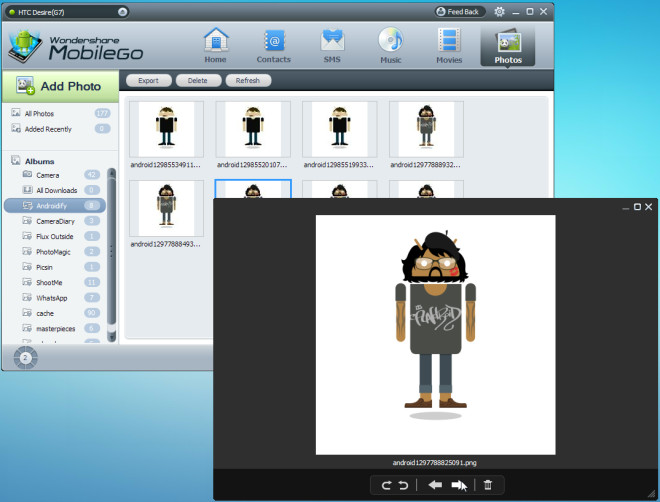Click the filename android1297788825091.png
Viewport: 660px width, 502px height.
point(434,462)
